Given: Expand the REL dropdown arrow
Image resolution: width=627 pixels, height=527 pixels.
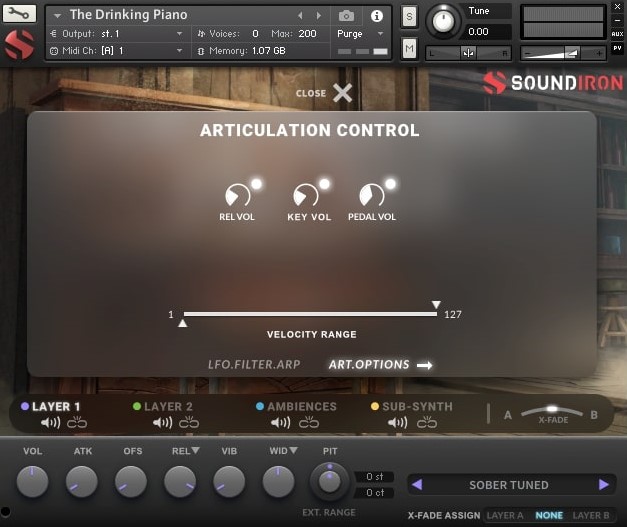Looking at the screenshot, I should (x=196, y=450).
